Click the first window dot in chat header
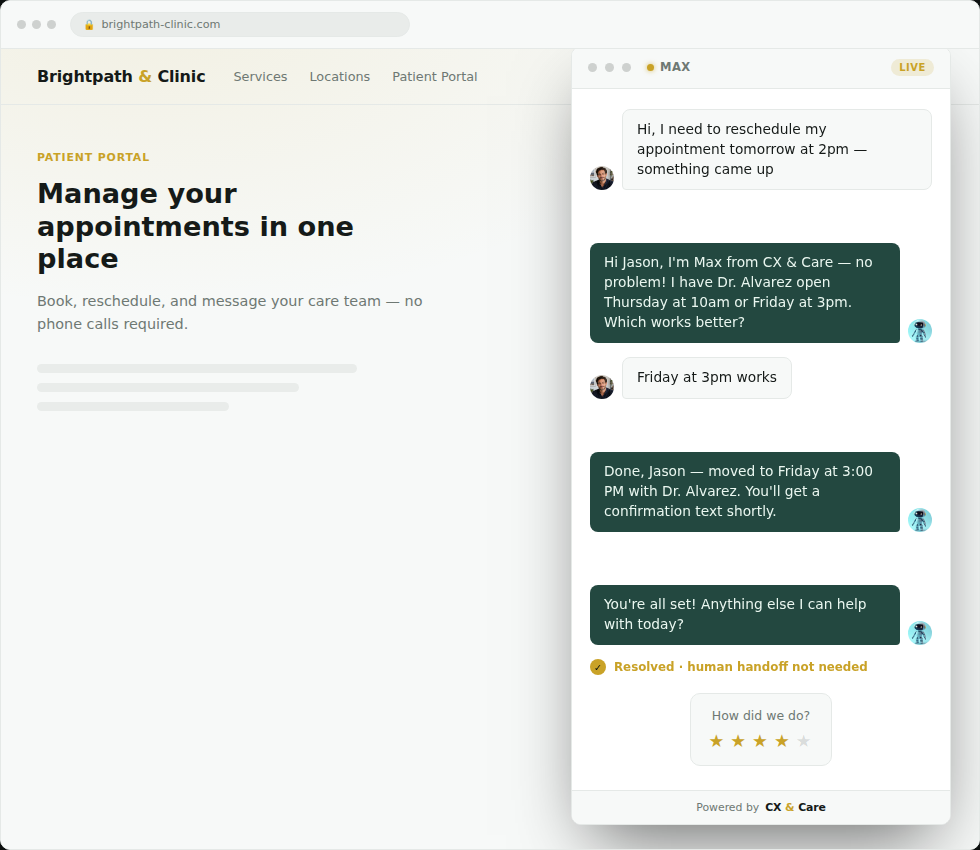 tap(592, 68)
